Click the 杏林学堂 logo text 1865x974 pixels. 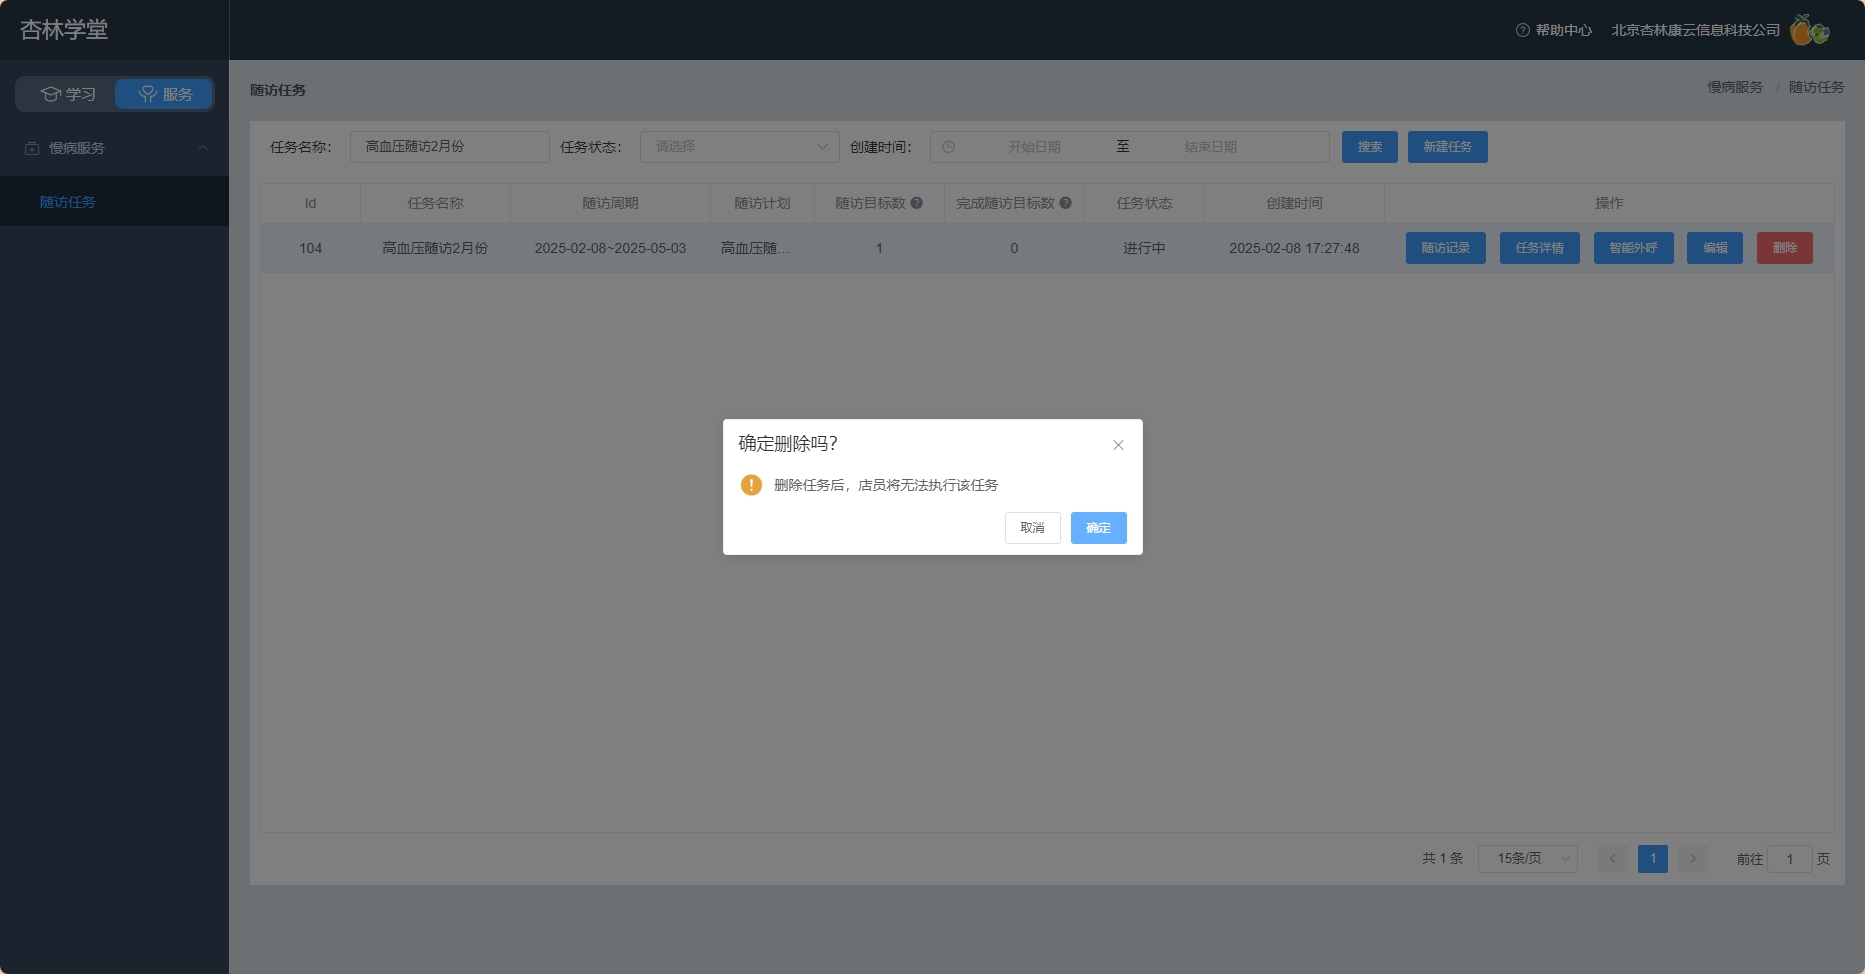coord(64,30)
